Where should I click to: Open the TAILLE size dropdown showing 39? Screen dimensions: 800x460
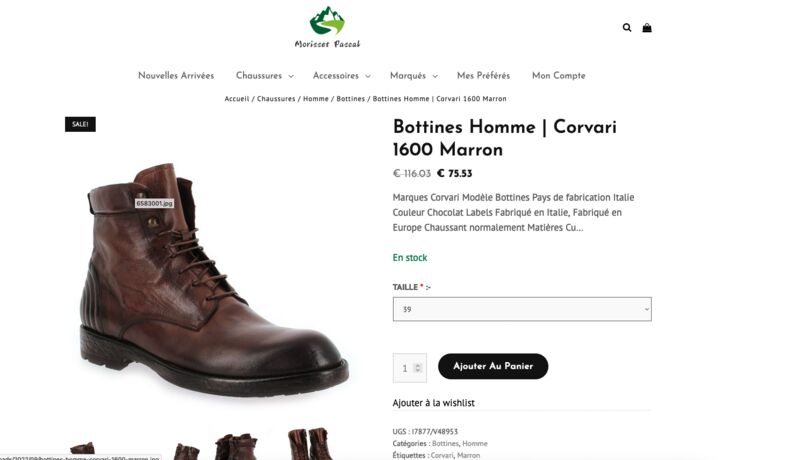coord(522,309)
